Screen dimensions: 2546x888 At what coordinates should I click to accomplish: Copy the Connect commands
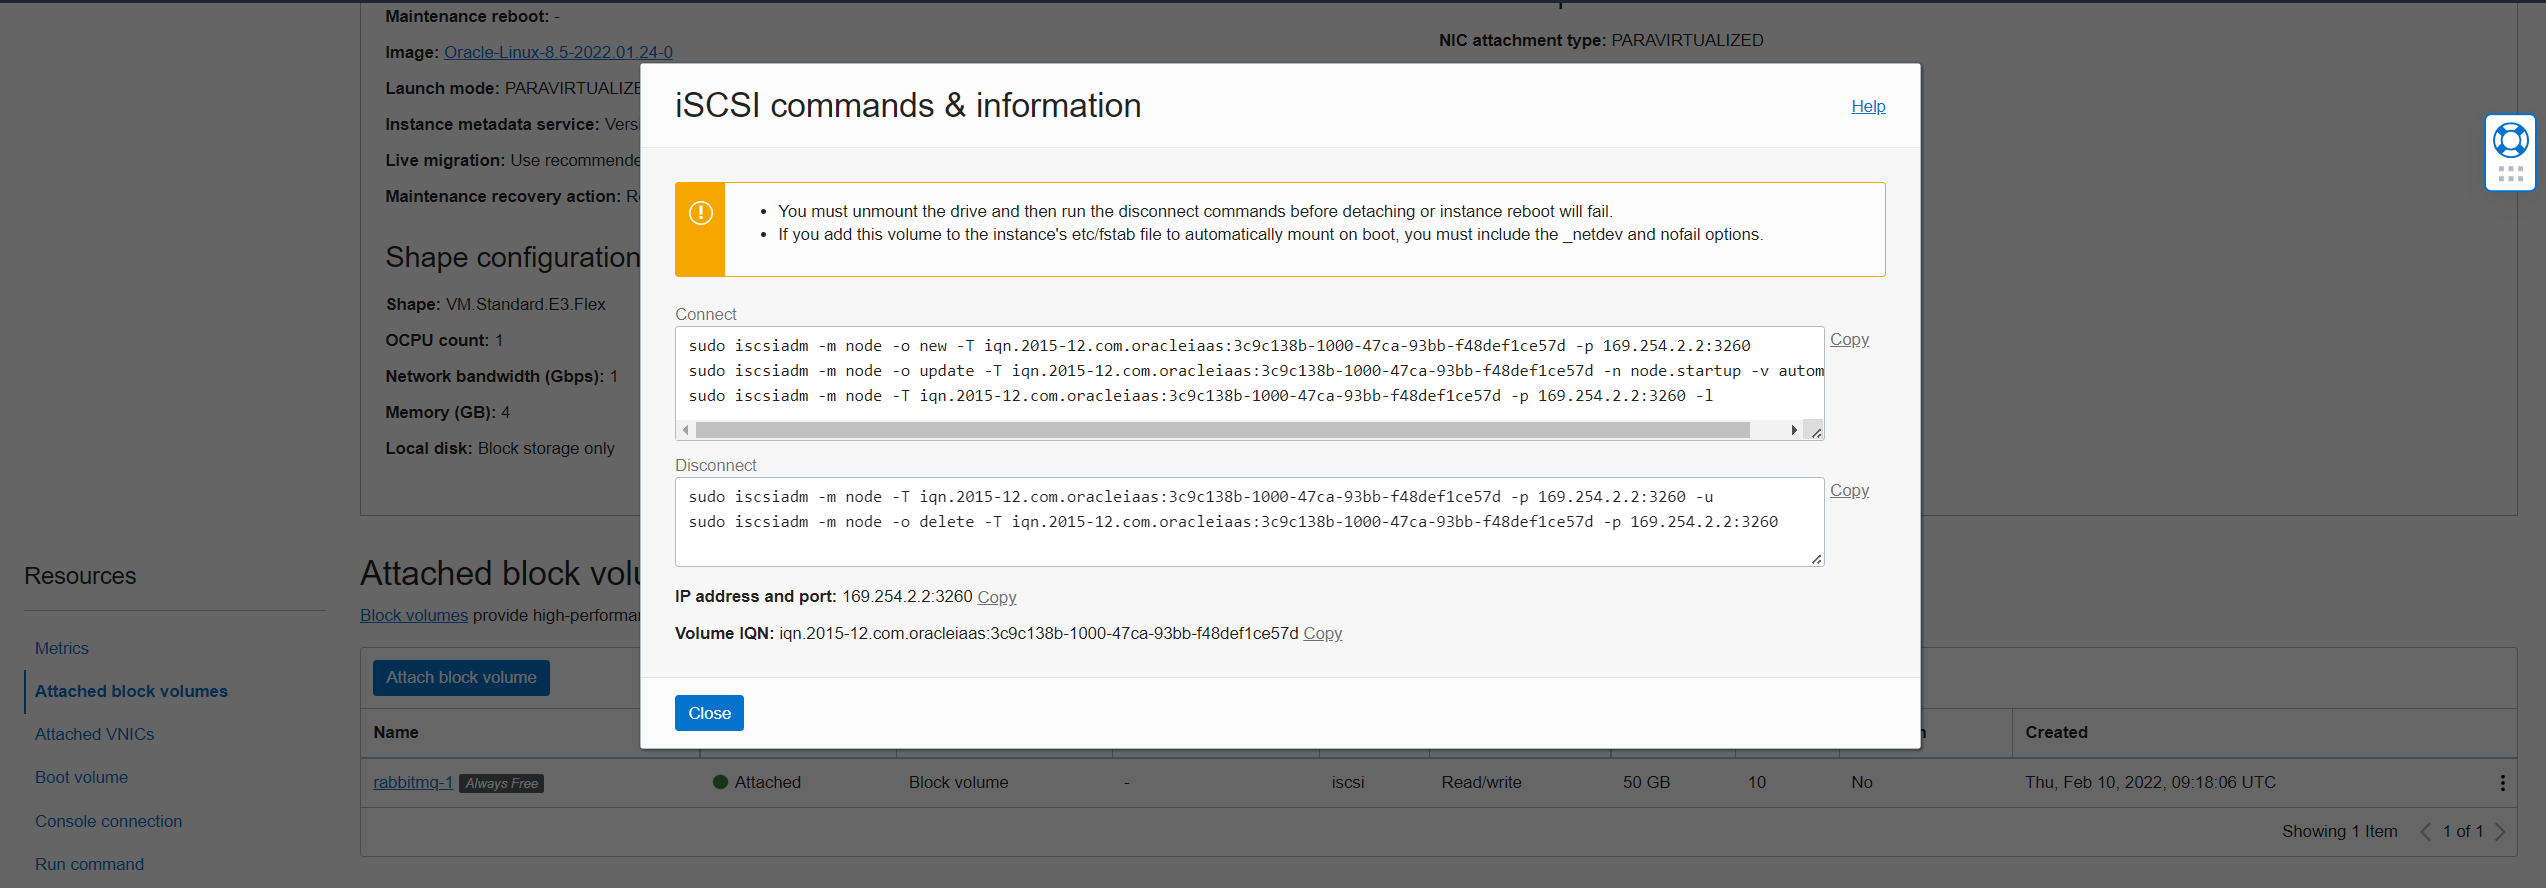[x=1849, y=340]
